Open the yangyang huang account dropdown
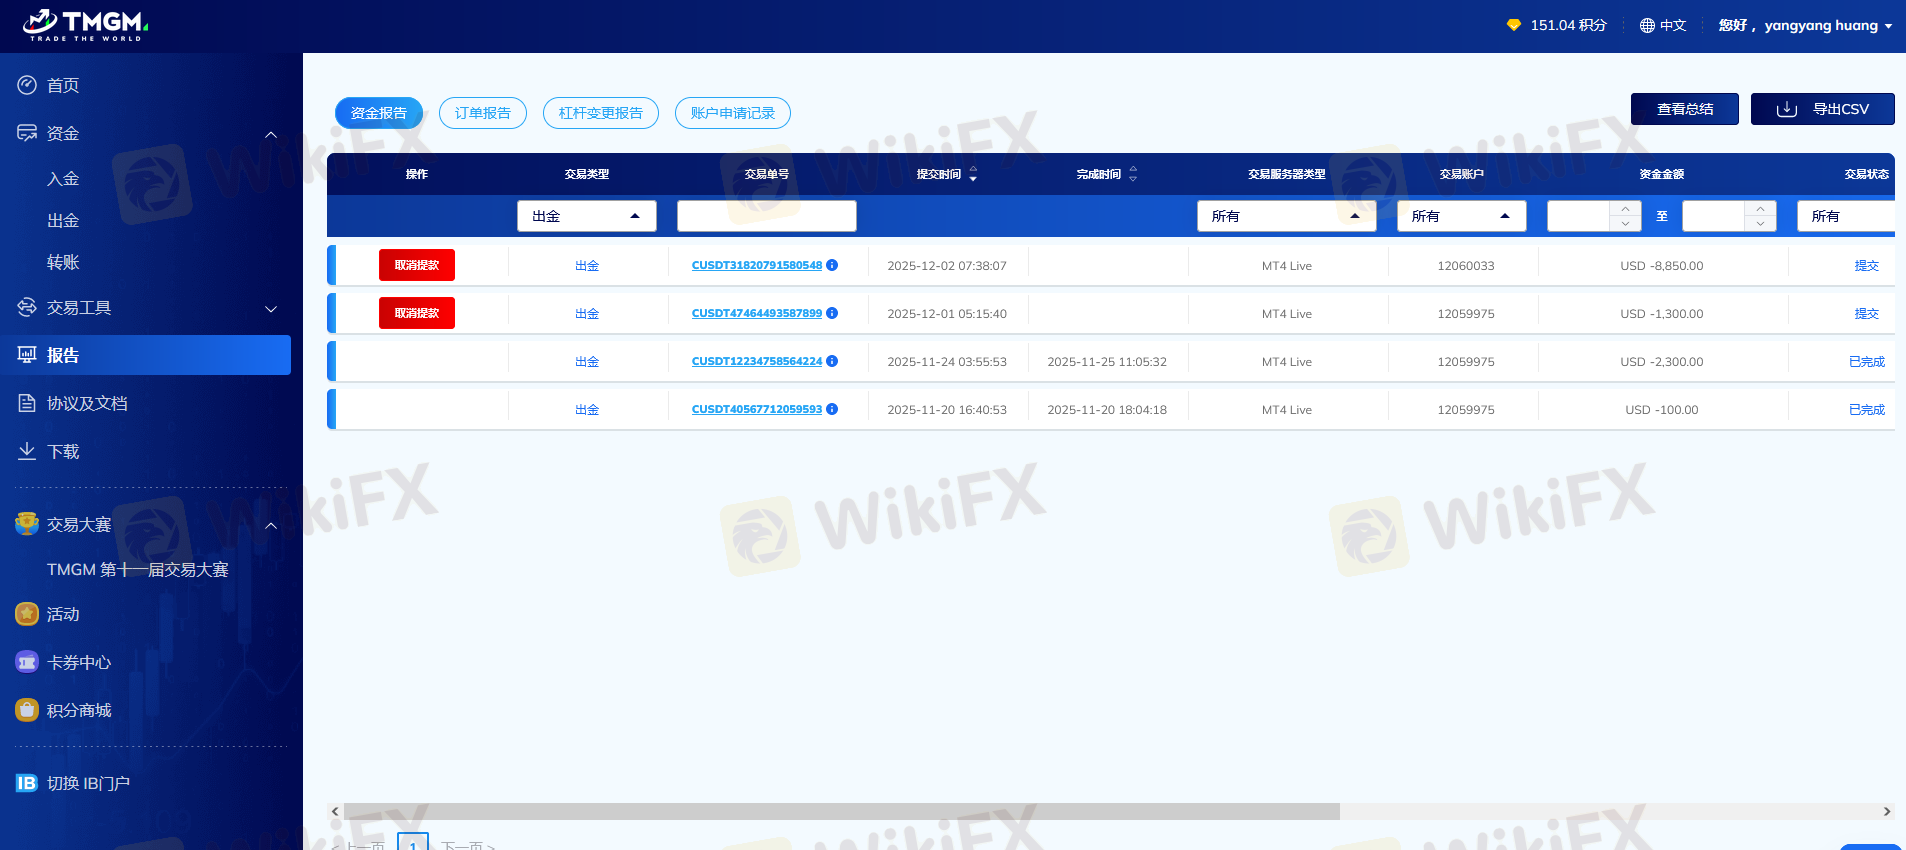 1805,25
